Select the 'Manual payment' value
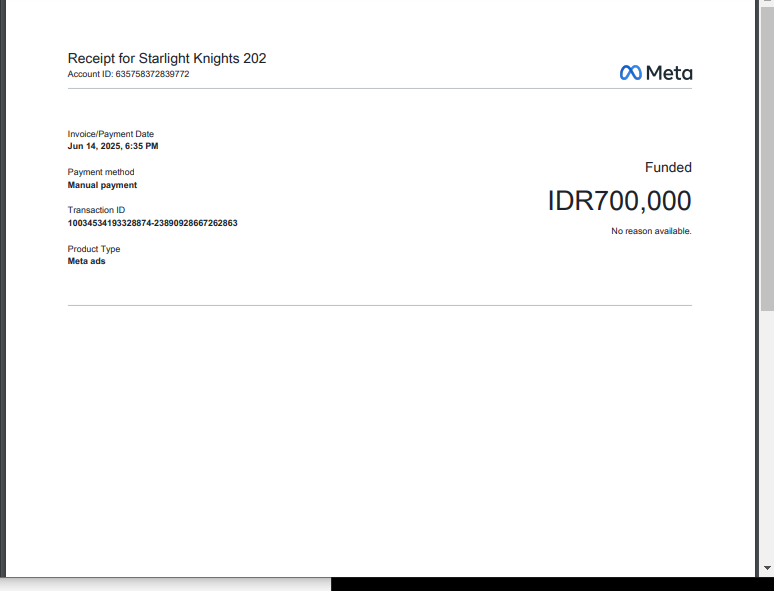 (102, 185)
